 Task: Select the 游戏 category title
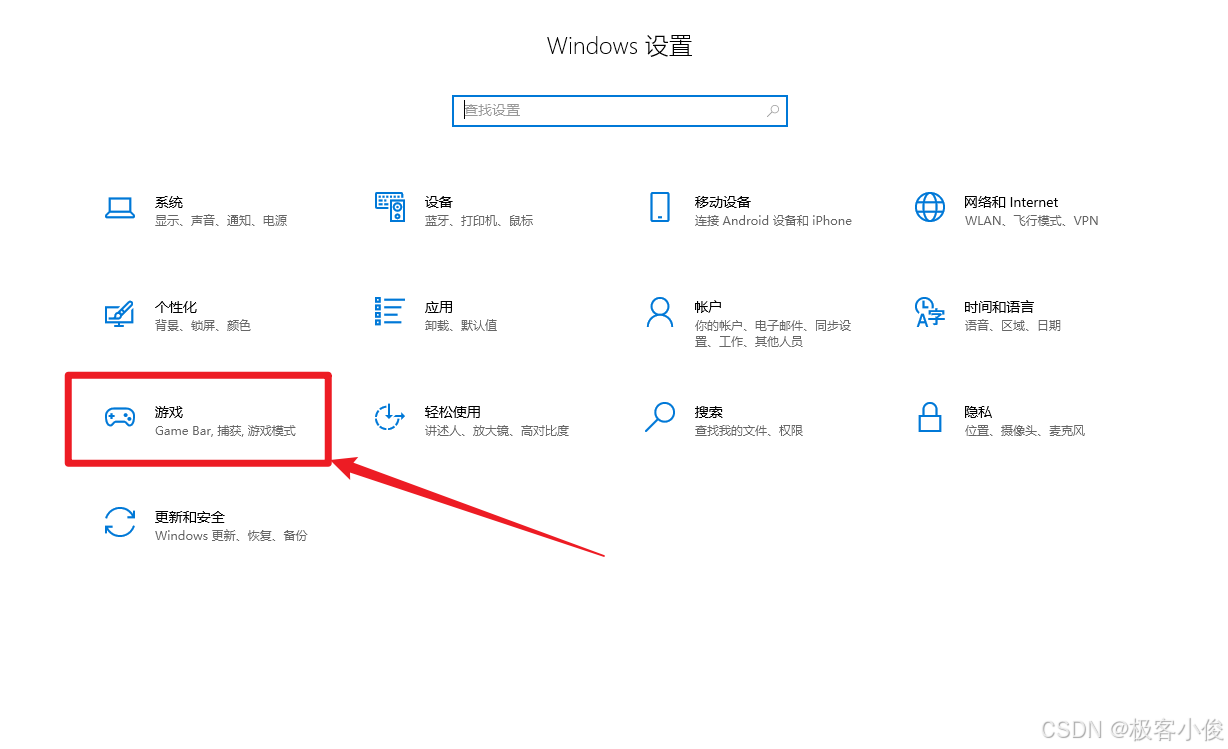coord(169,412)
